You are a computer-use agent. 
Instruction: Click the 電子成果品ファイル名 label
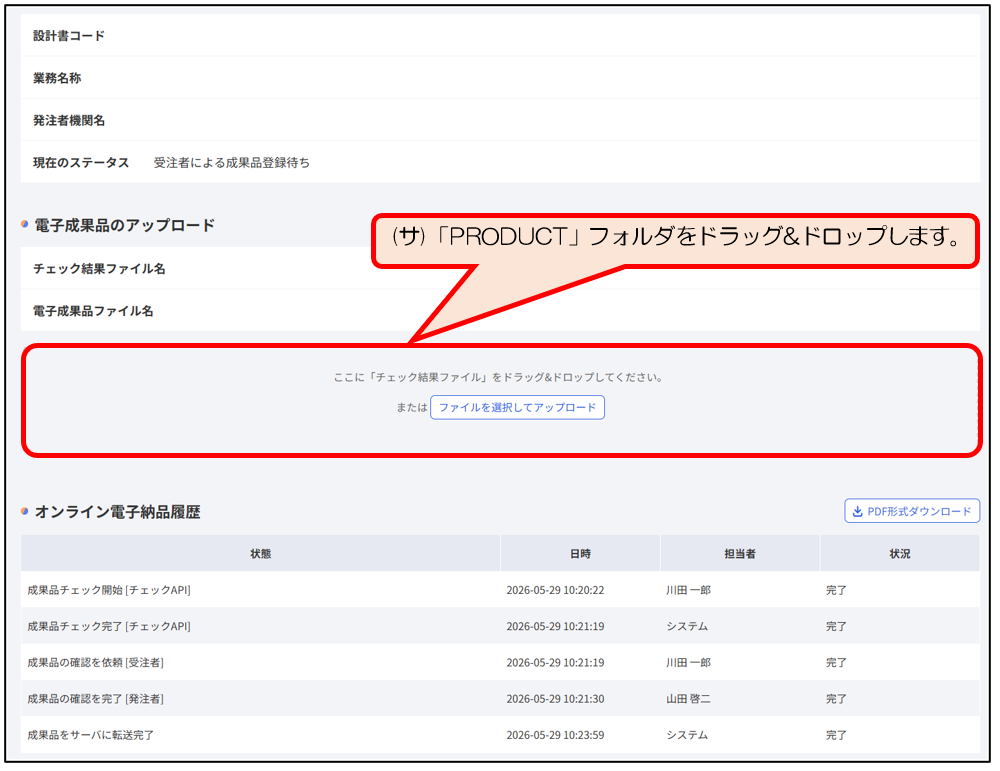[x=93, y=311]
